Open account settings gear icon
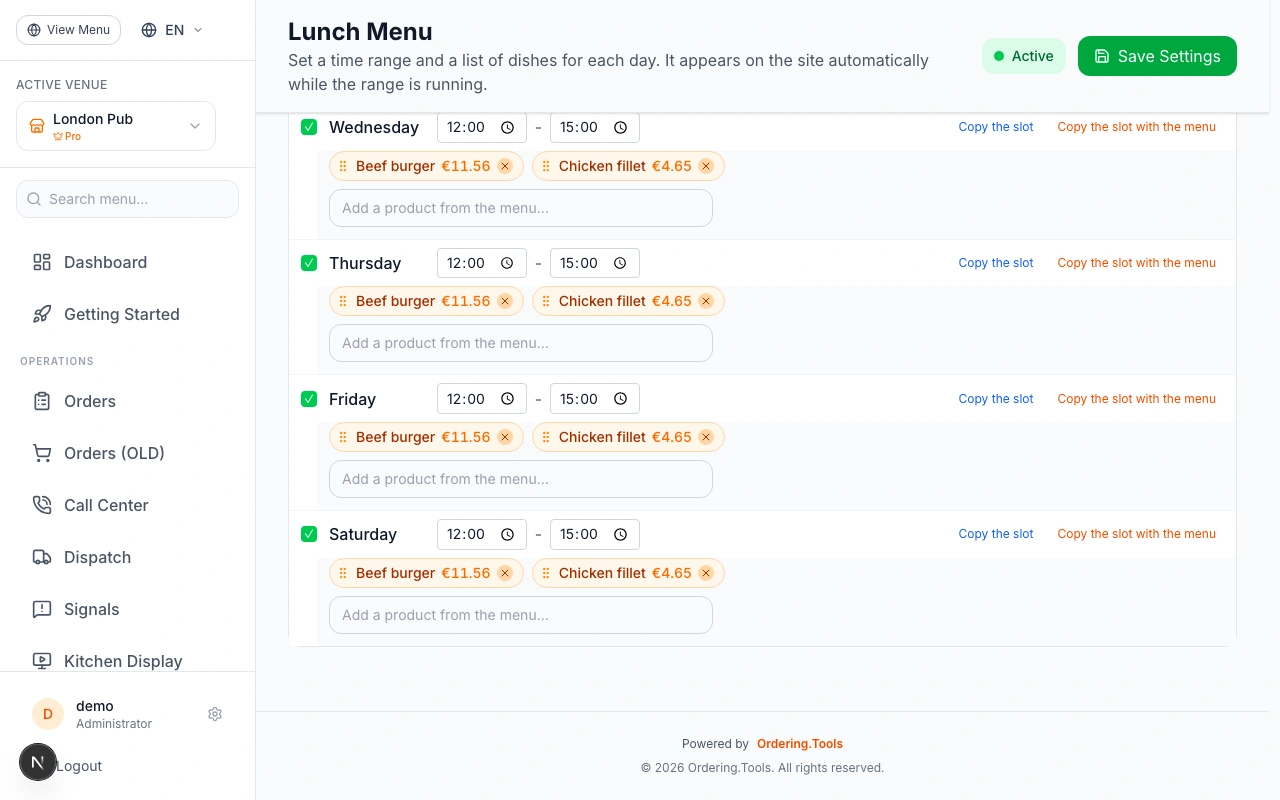Image resolution: width=1280 pixels, height=800 pixels. (215, 714)
